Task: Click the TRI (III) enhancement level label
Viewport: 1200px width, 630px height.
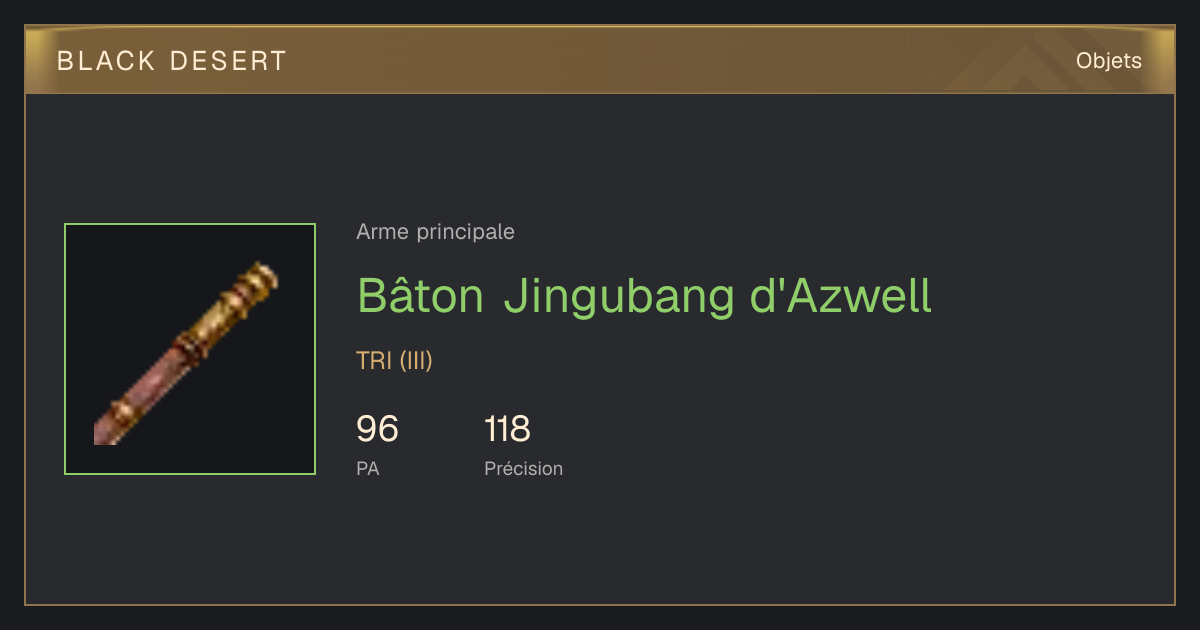Action: coord(394,361)
